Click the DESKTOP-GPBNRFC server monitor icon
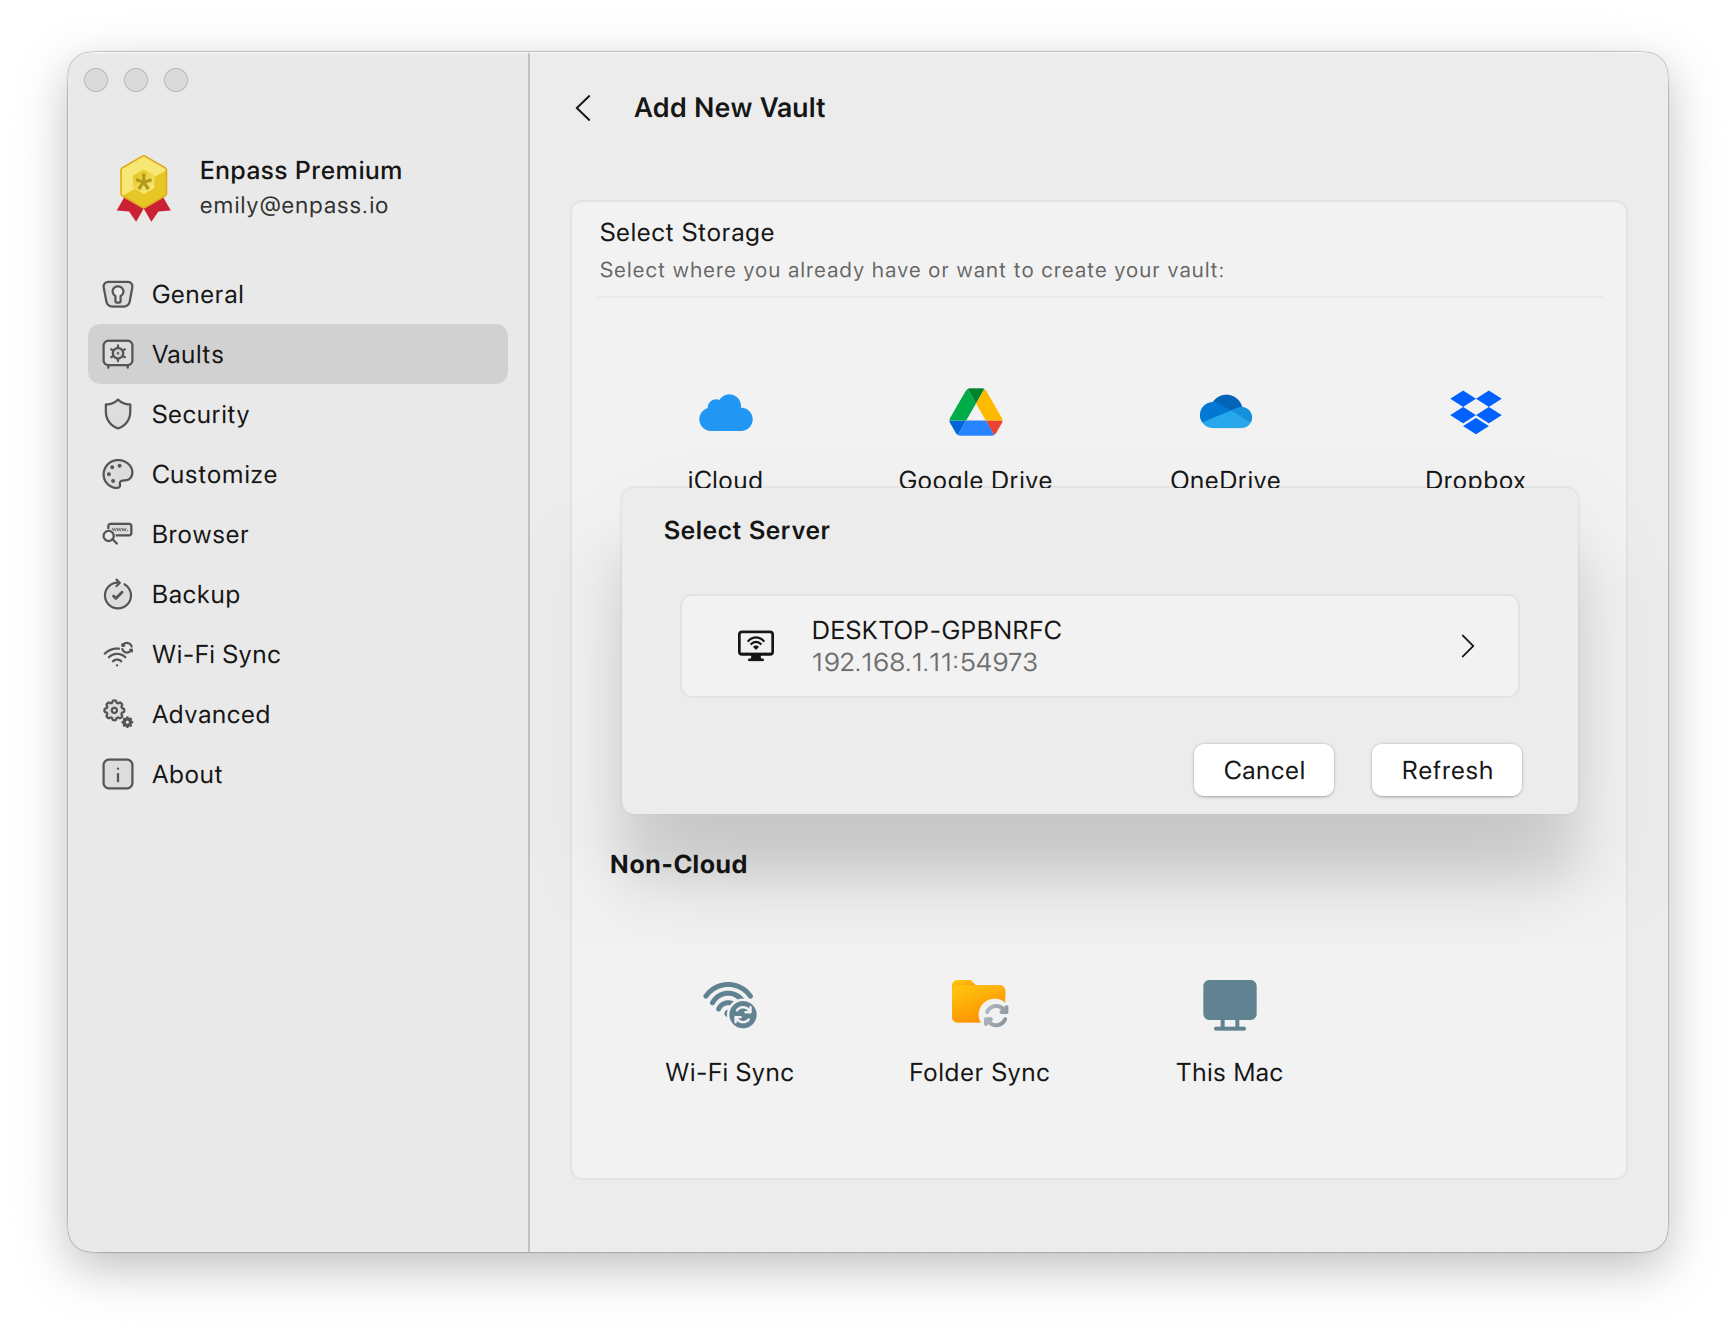The height and width of the screenshot is (1336, 1736). pyautogui.click(x=756, y=646)
